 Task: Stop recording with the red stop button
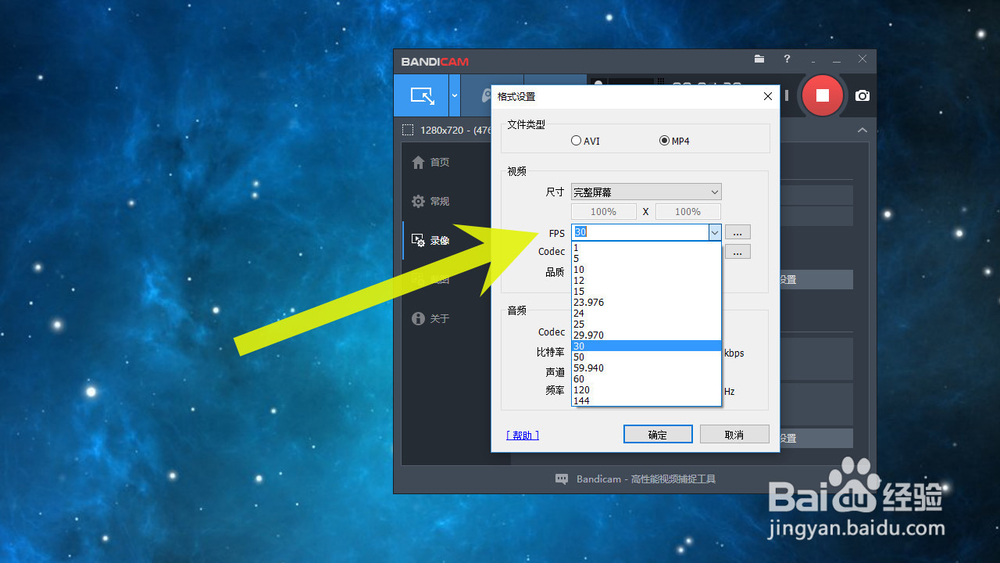(822, 96)
